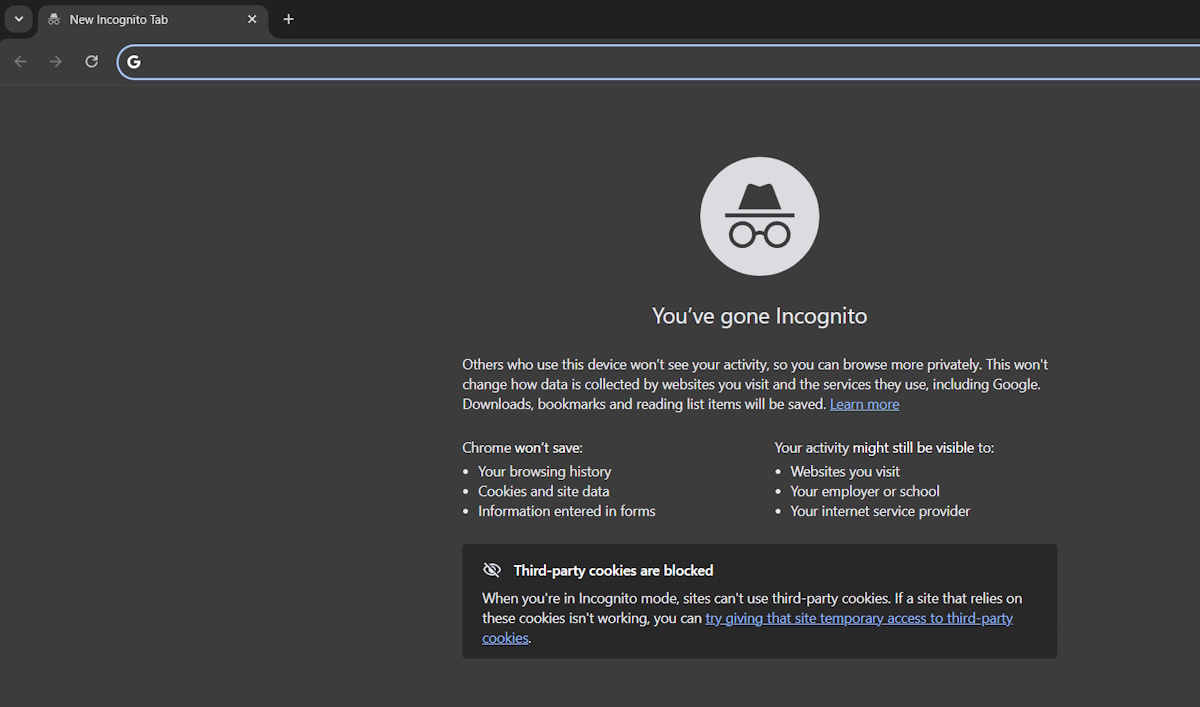
Task: Click the temporary third-party cookies access link
Action: tap(858, 617)
